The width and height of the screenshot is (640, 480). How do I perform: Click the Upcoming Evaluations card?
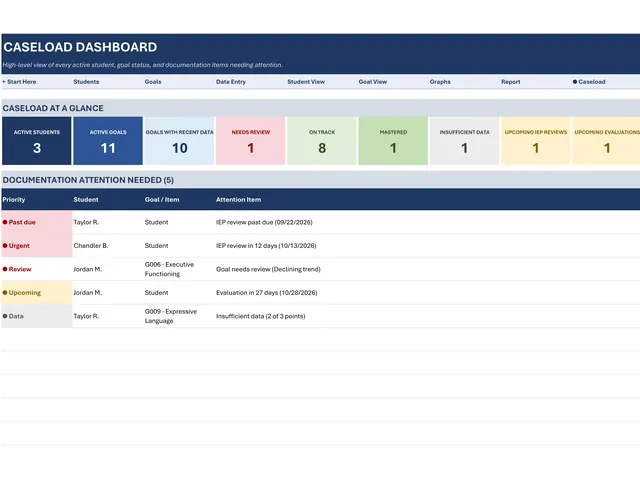click(x=607, y=141)
